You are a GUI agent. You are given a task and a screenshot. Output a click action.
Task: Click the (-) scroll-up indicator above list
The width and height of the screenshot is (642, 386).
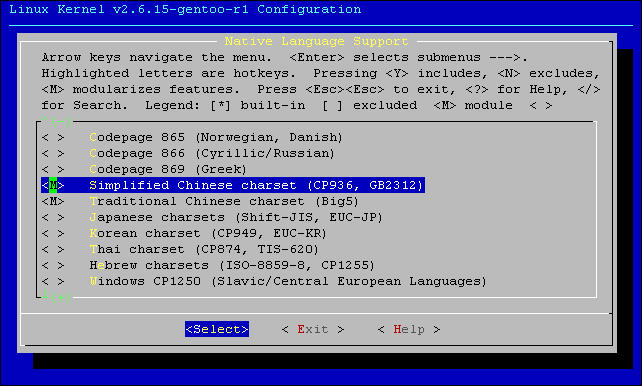tap(57, 121)
